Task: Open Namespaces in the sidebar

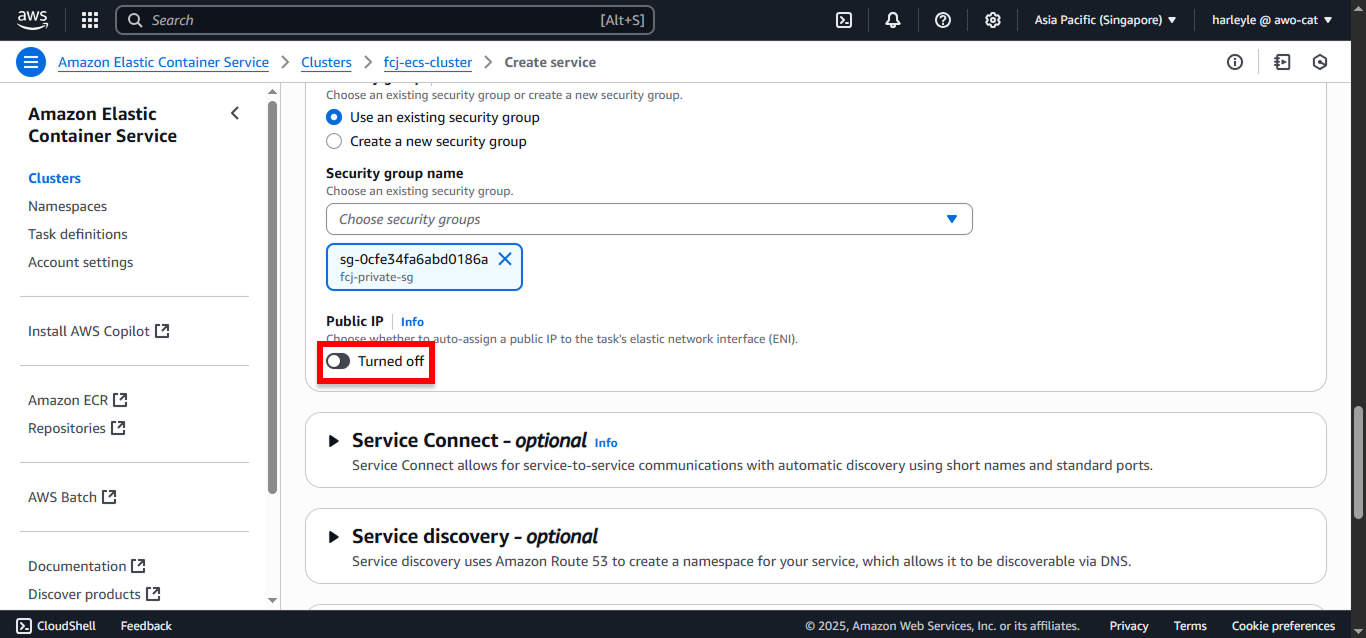Action: [x=67, y=206]
